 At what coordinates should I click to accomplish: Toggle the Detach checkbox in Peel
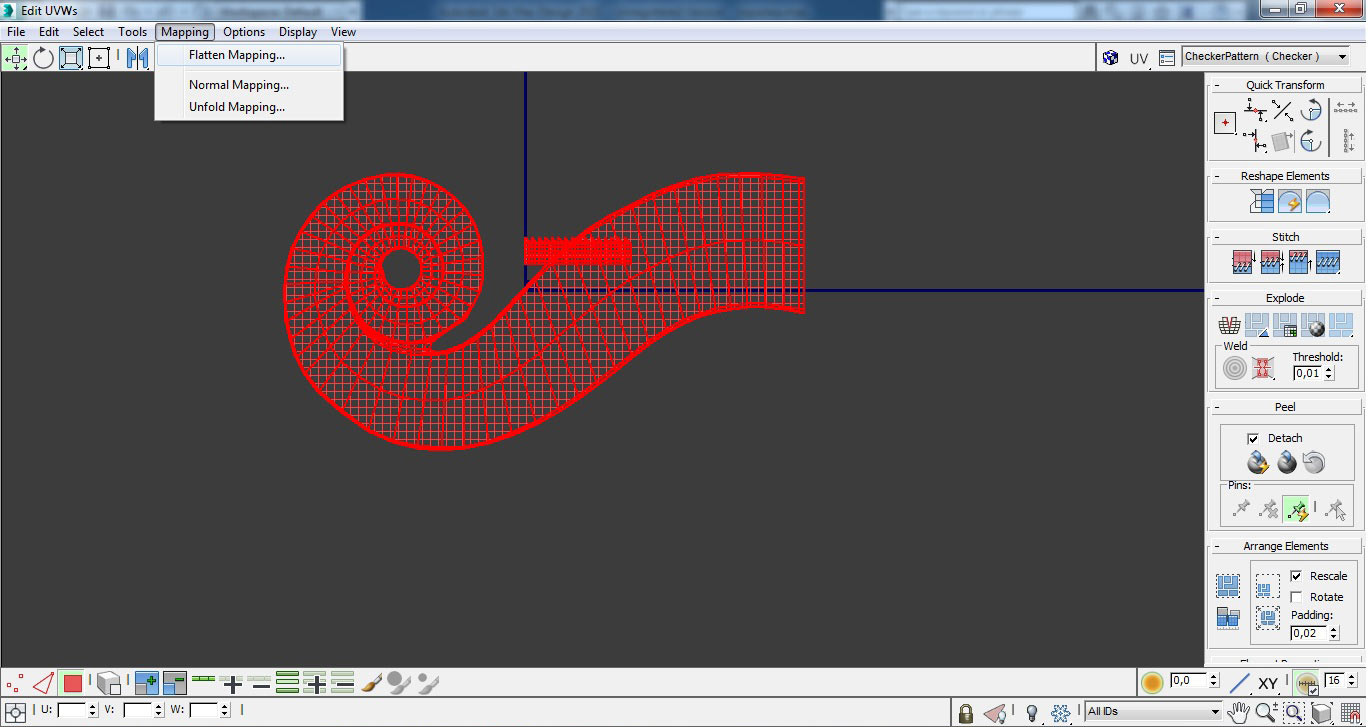tap(1253, 438)
